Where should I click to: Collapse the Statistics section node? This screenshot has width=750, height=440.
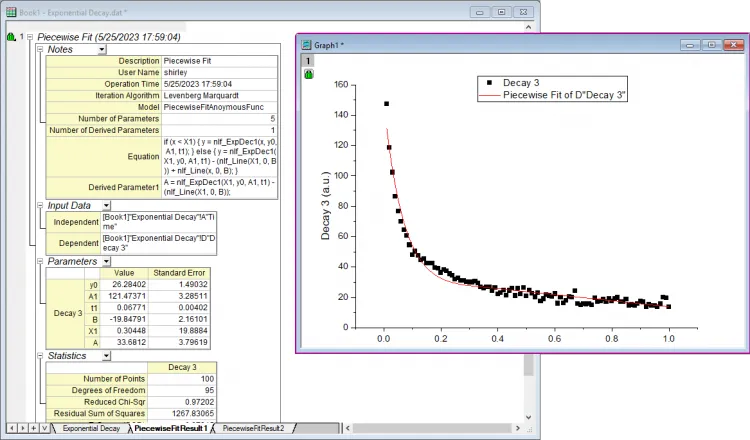pos(40,355)
